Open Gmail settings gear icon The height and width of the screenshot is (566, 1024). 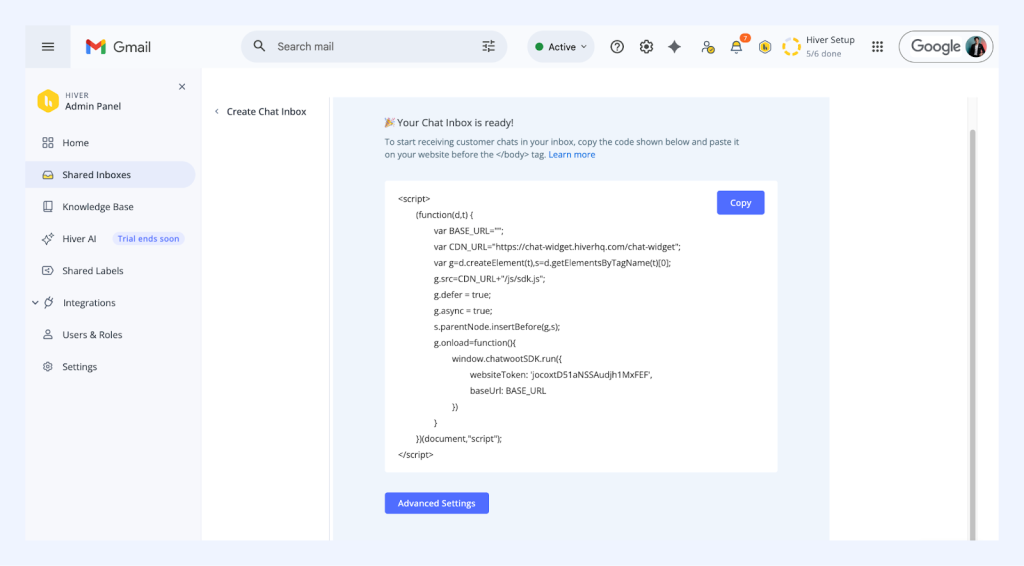coord(646,47)
